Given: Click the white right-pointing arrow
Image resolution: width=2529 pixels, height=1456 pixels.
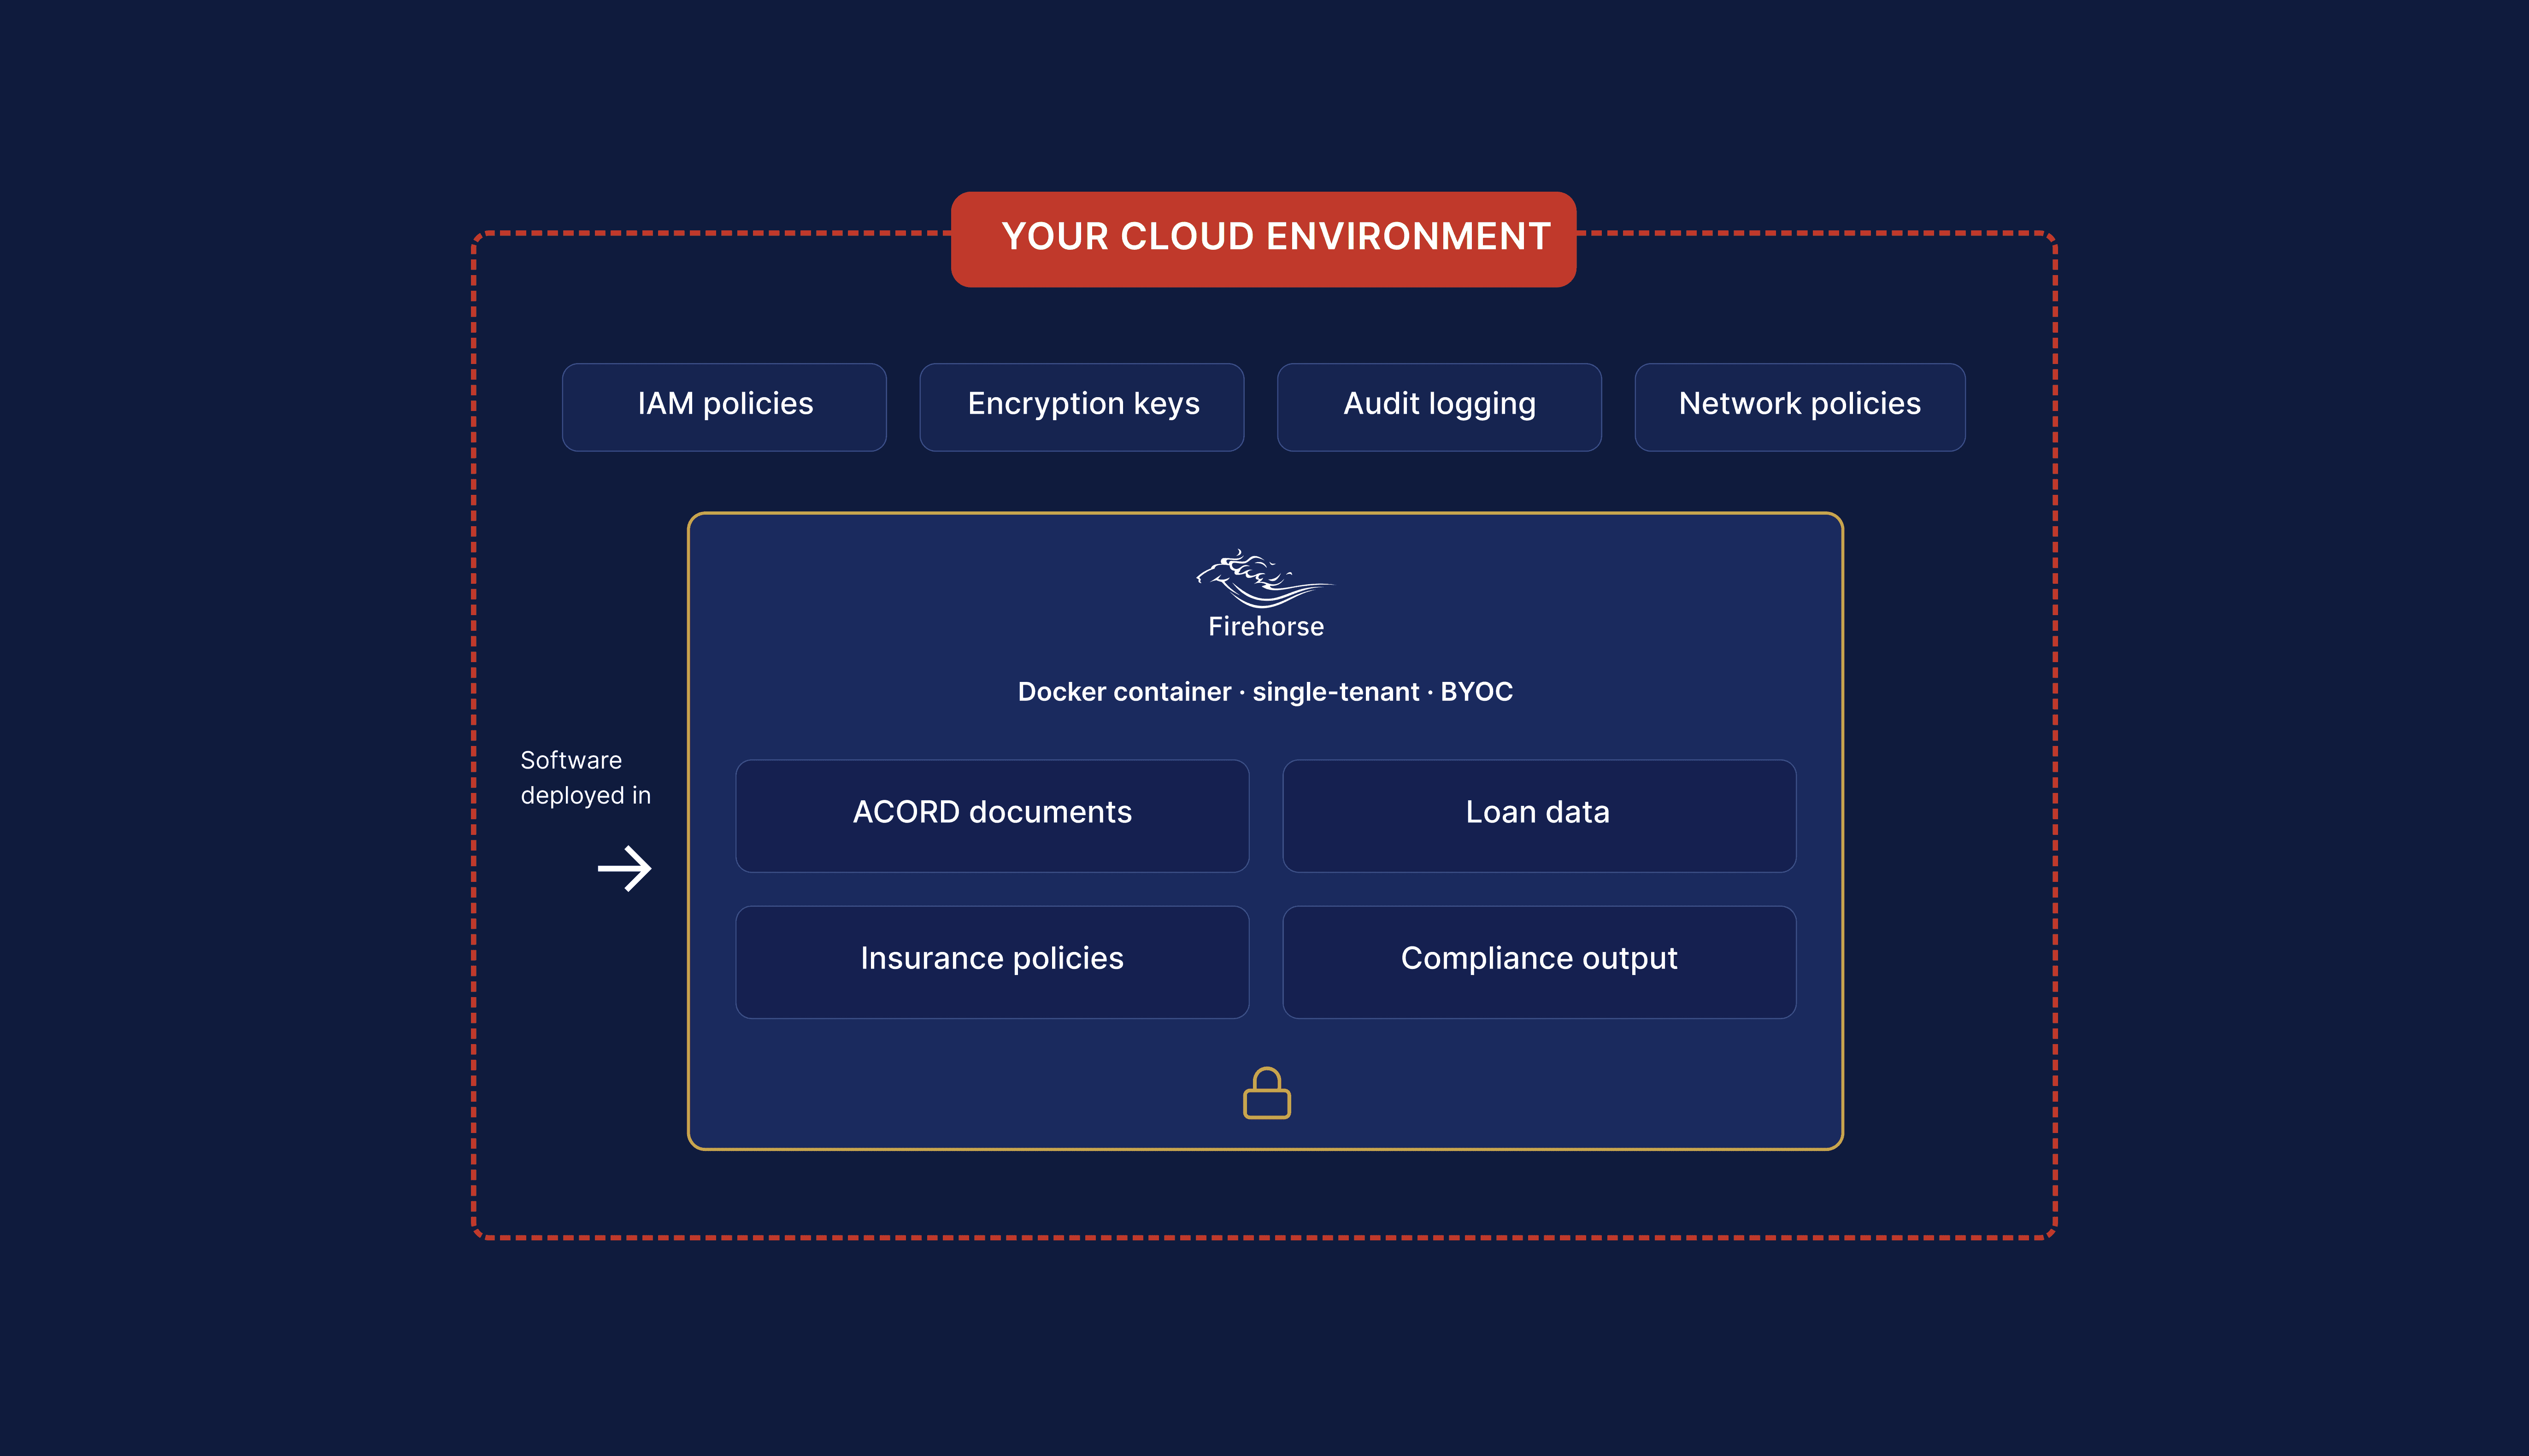Looking at the screenshot, I should [x=624, y=868].
